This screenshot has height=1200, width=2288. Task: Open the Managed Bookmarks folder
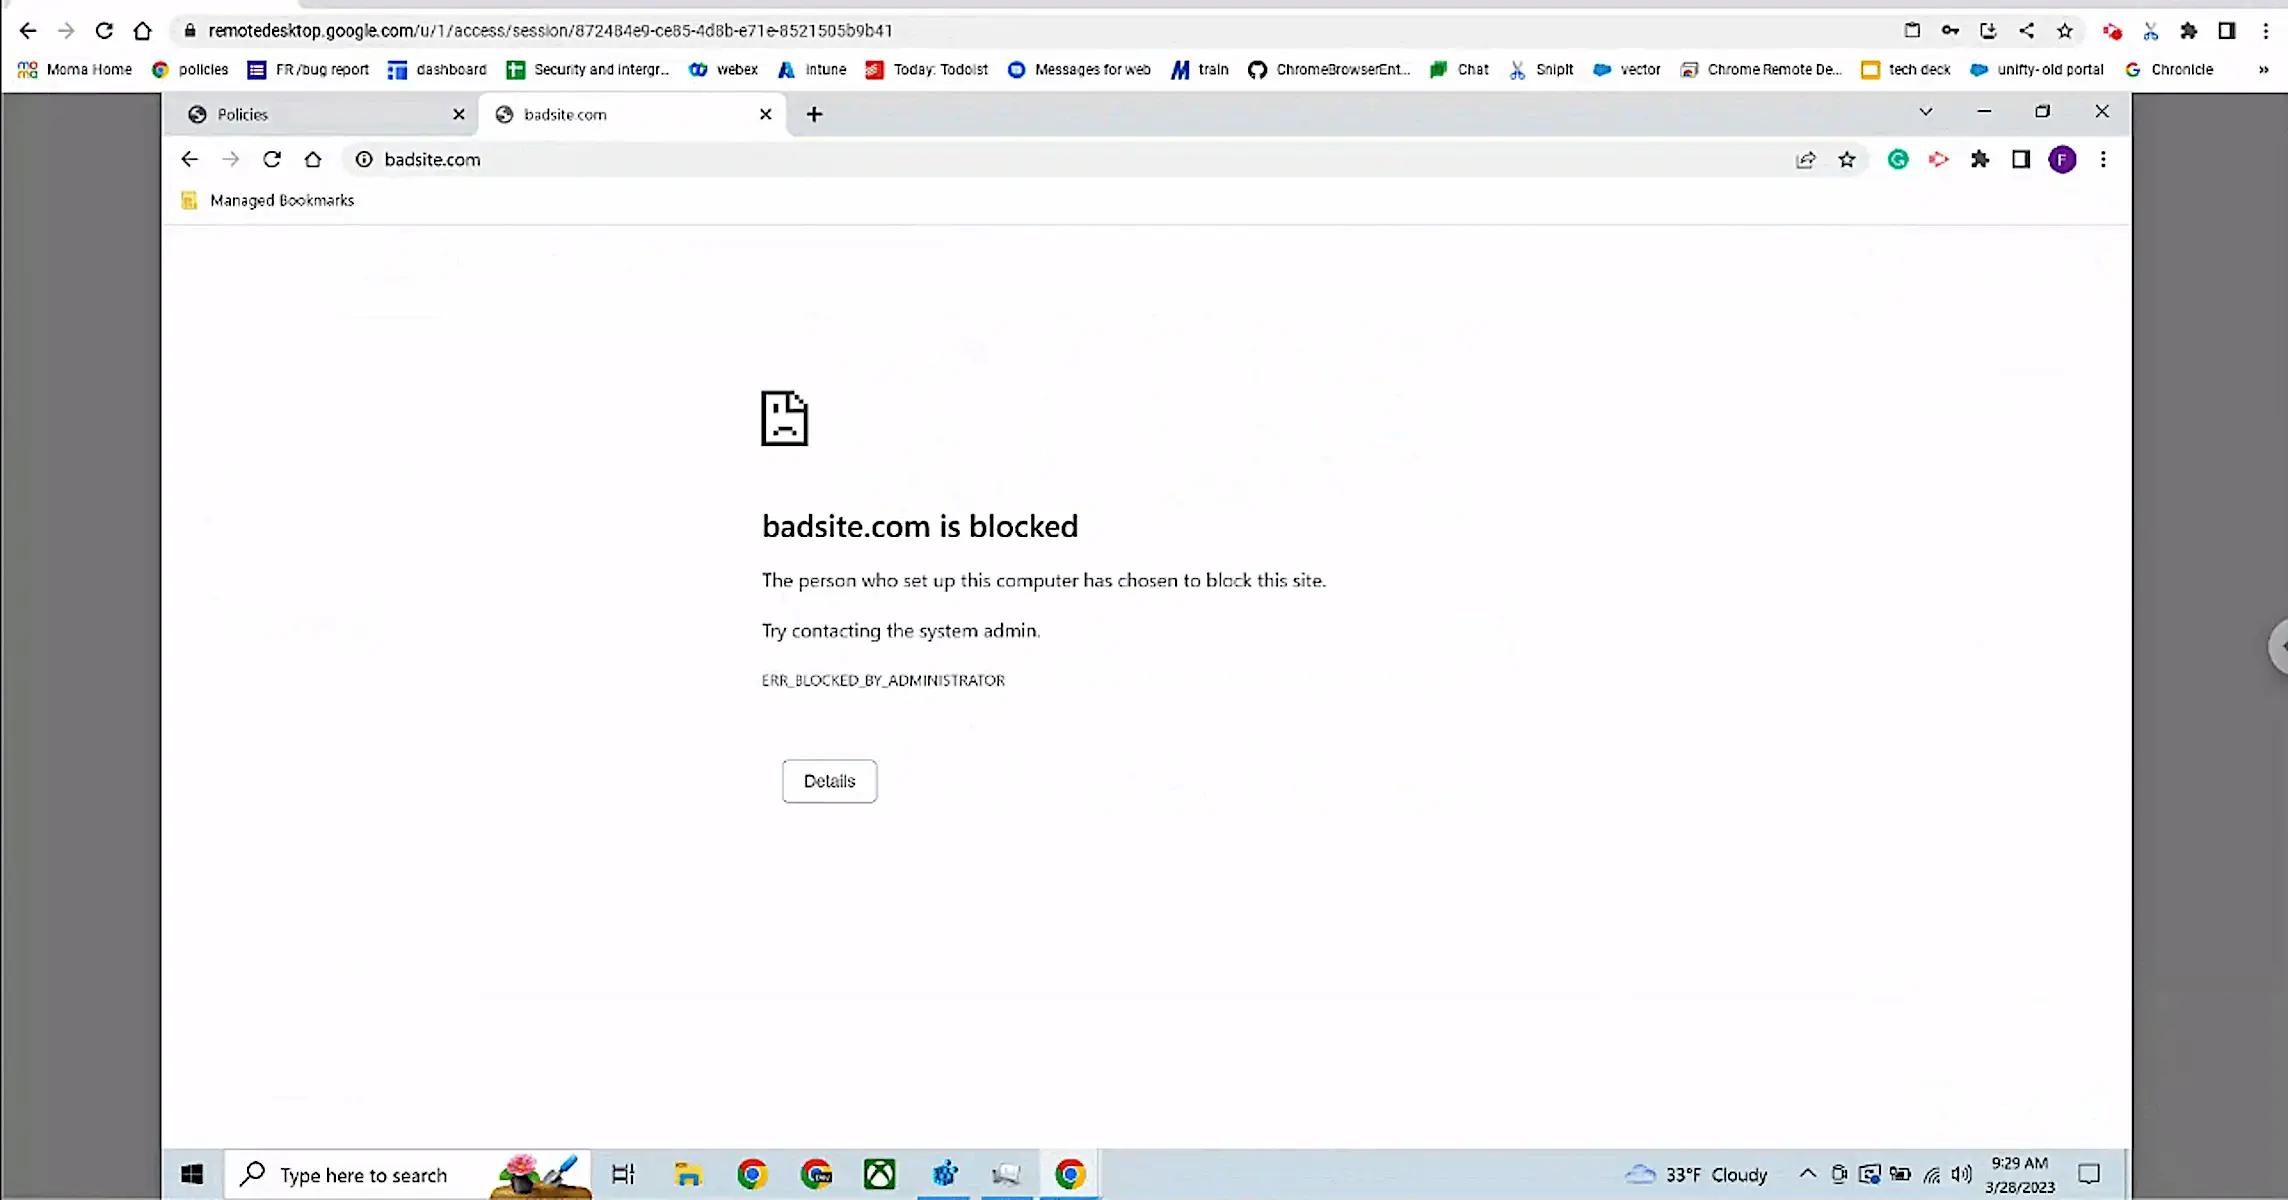tap(268, 201)
